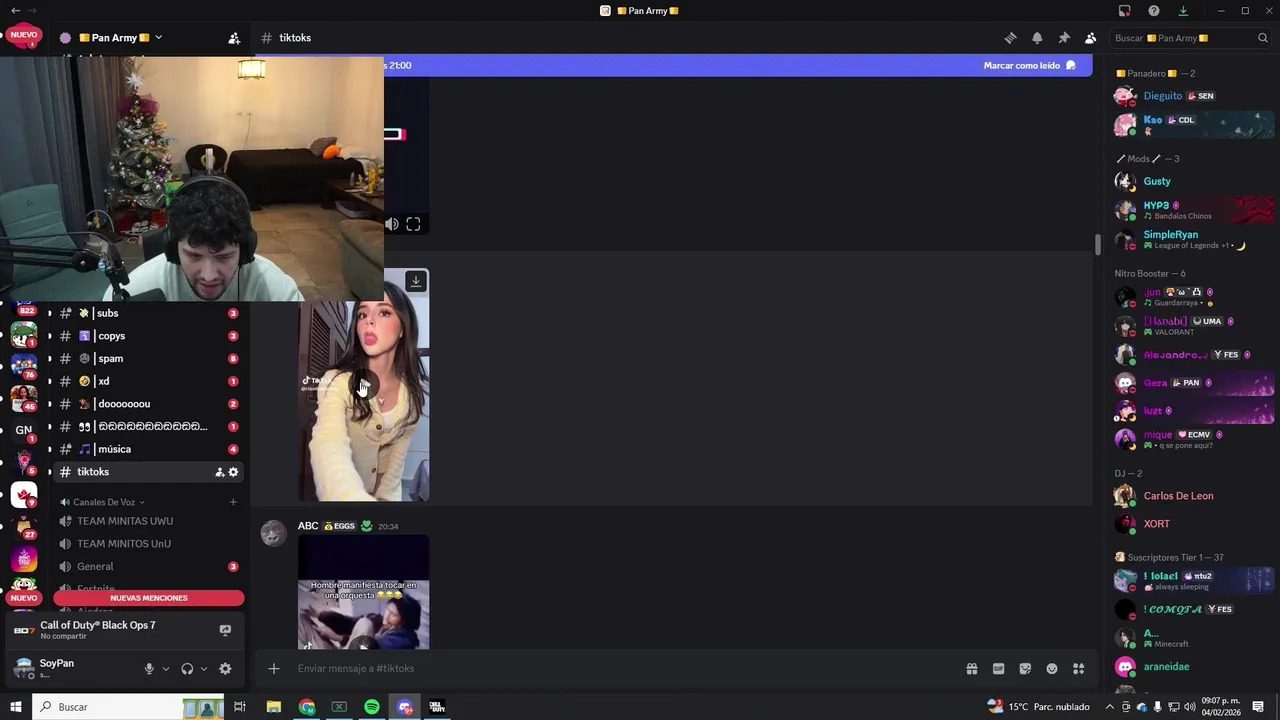Screen dimensions: 1280x720
Task: Open User Settings gear
Action: [x=225, y=669]
